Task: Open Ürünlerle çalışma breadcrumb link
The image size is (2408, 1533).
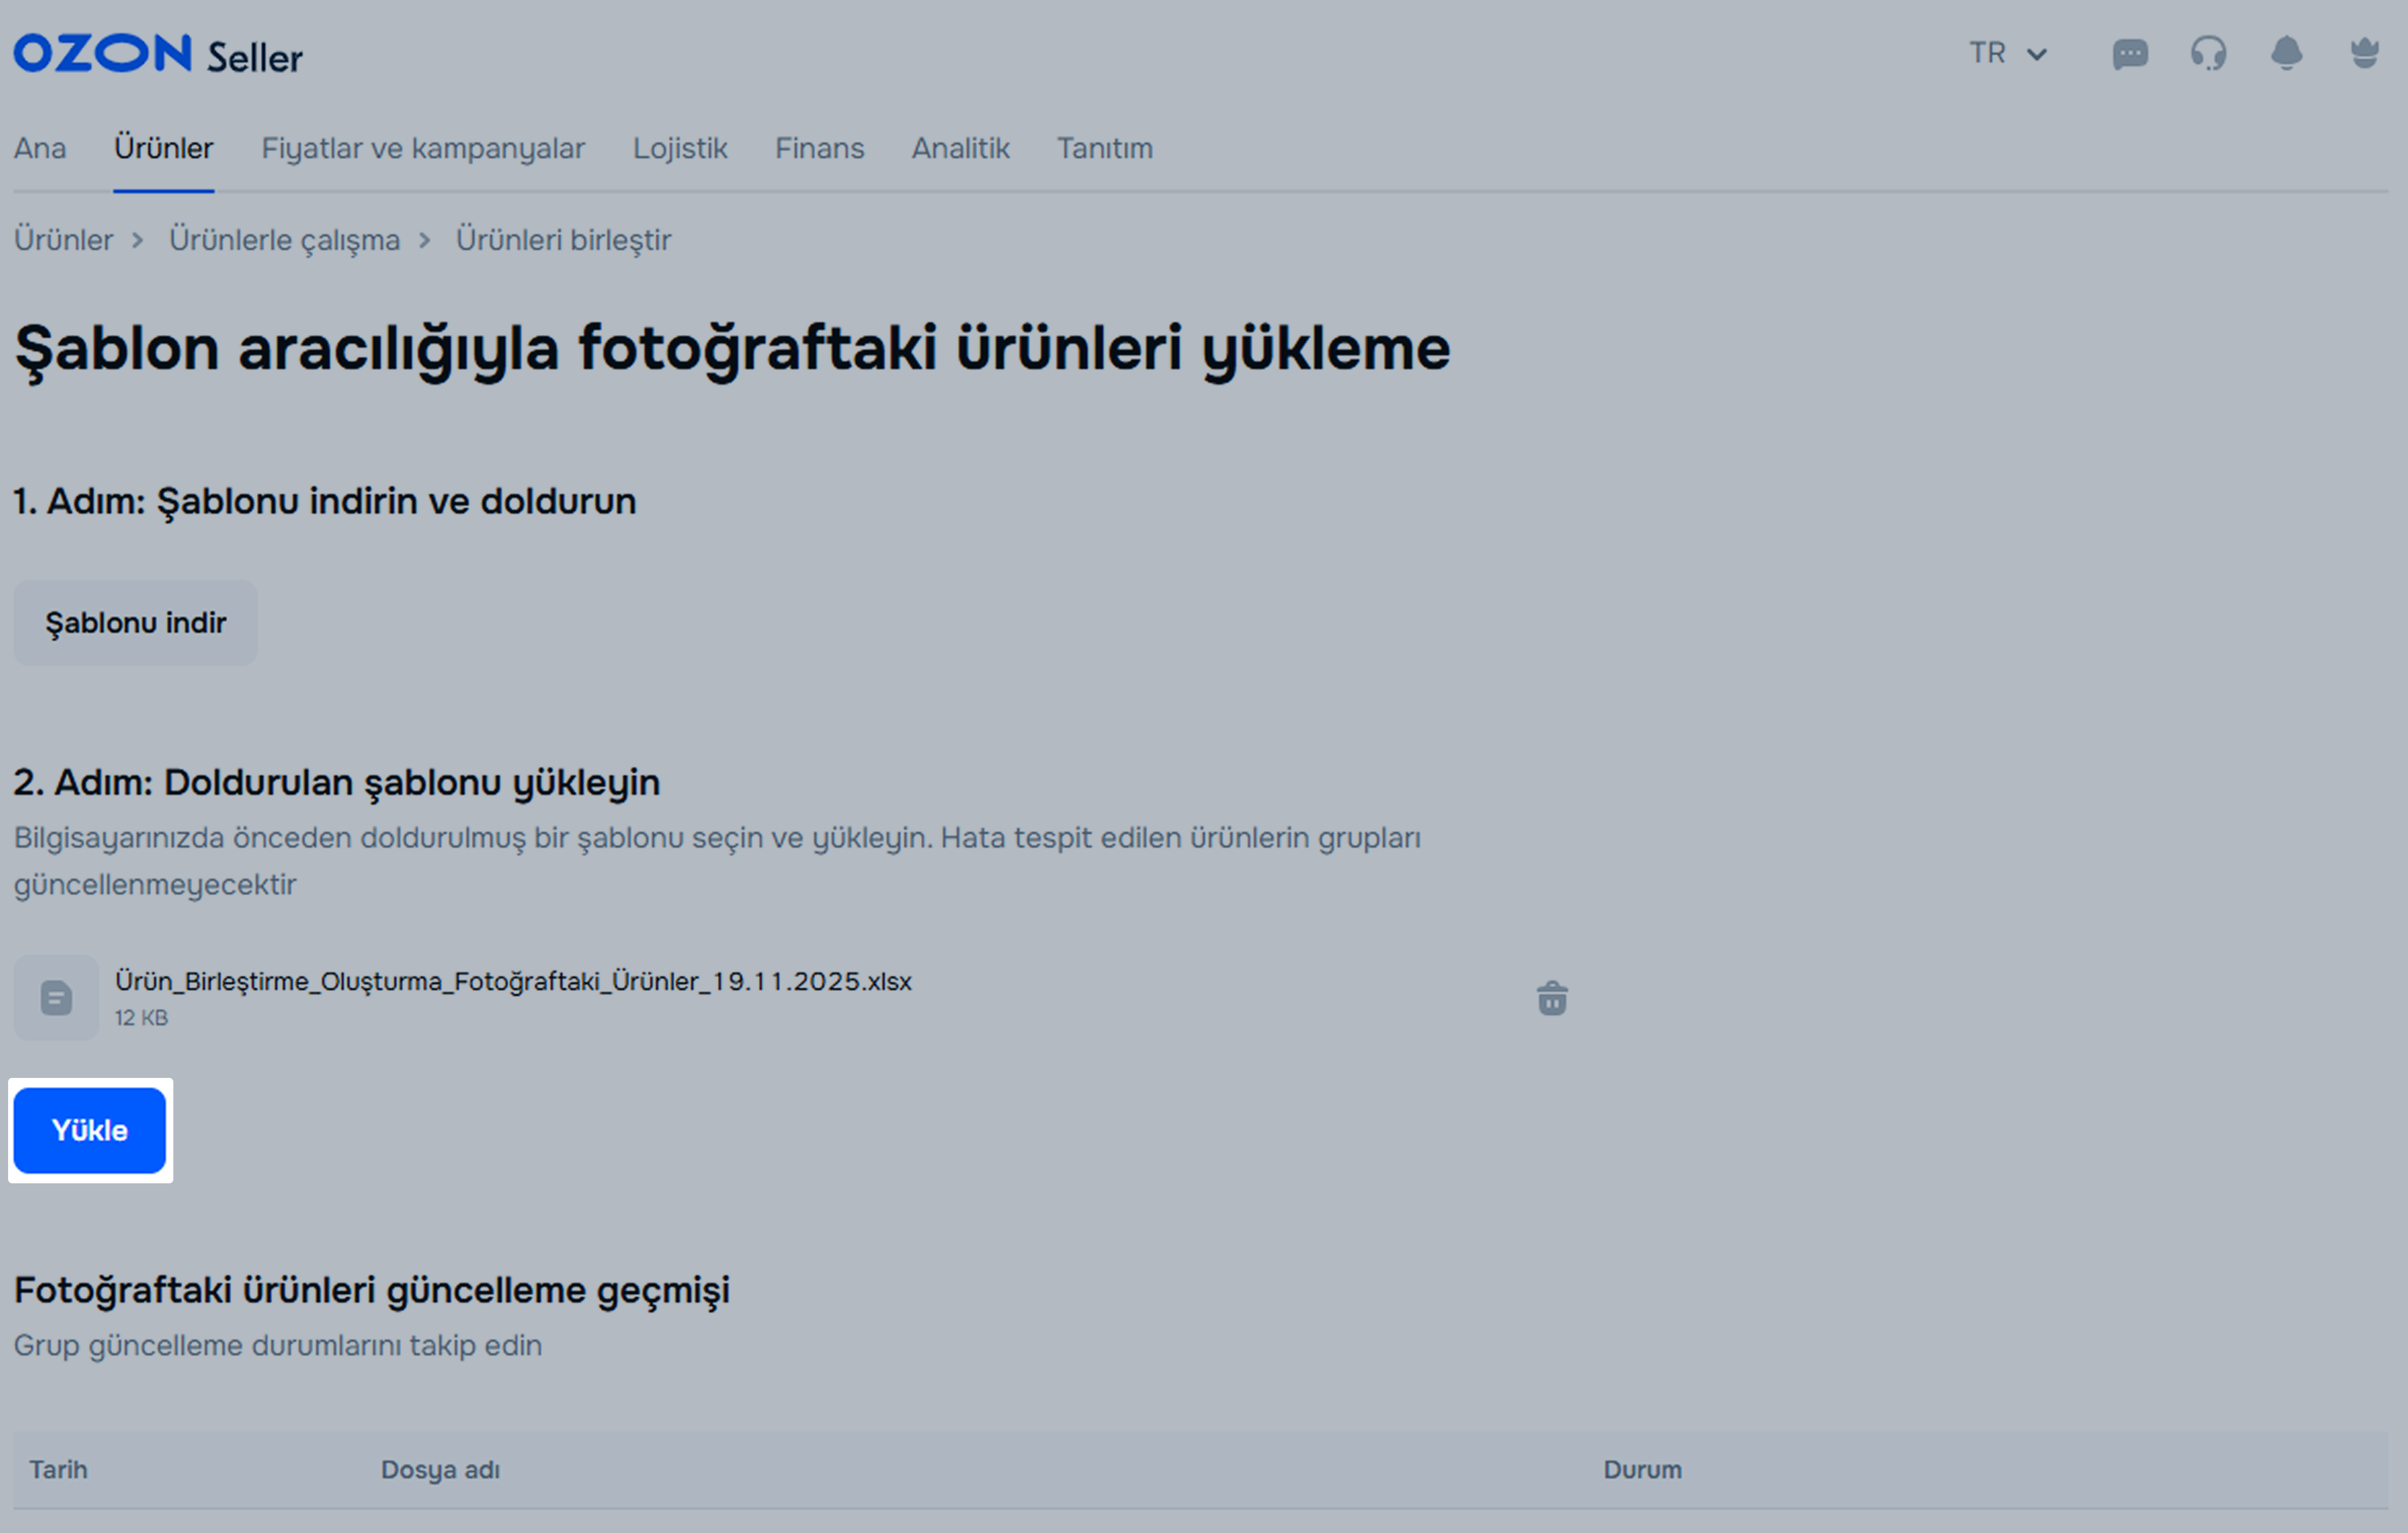Action: [x=284, y=241]
